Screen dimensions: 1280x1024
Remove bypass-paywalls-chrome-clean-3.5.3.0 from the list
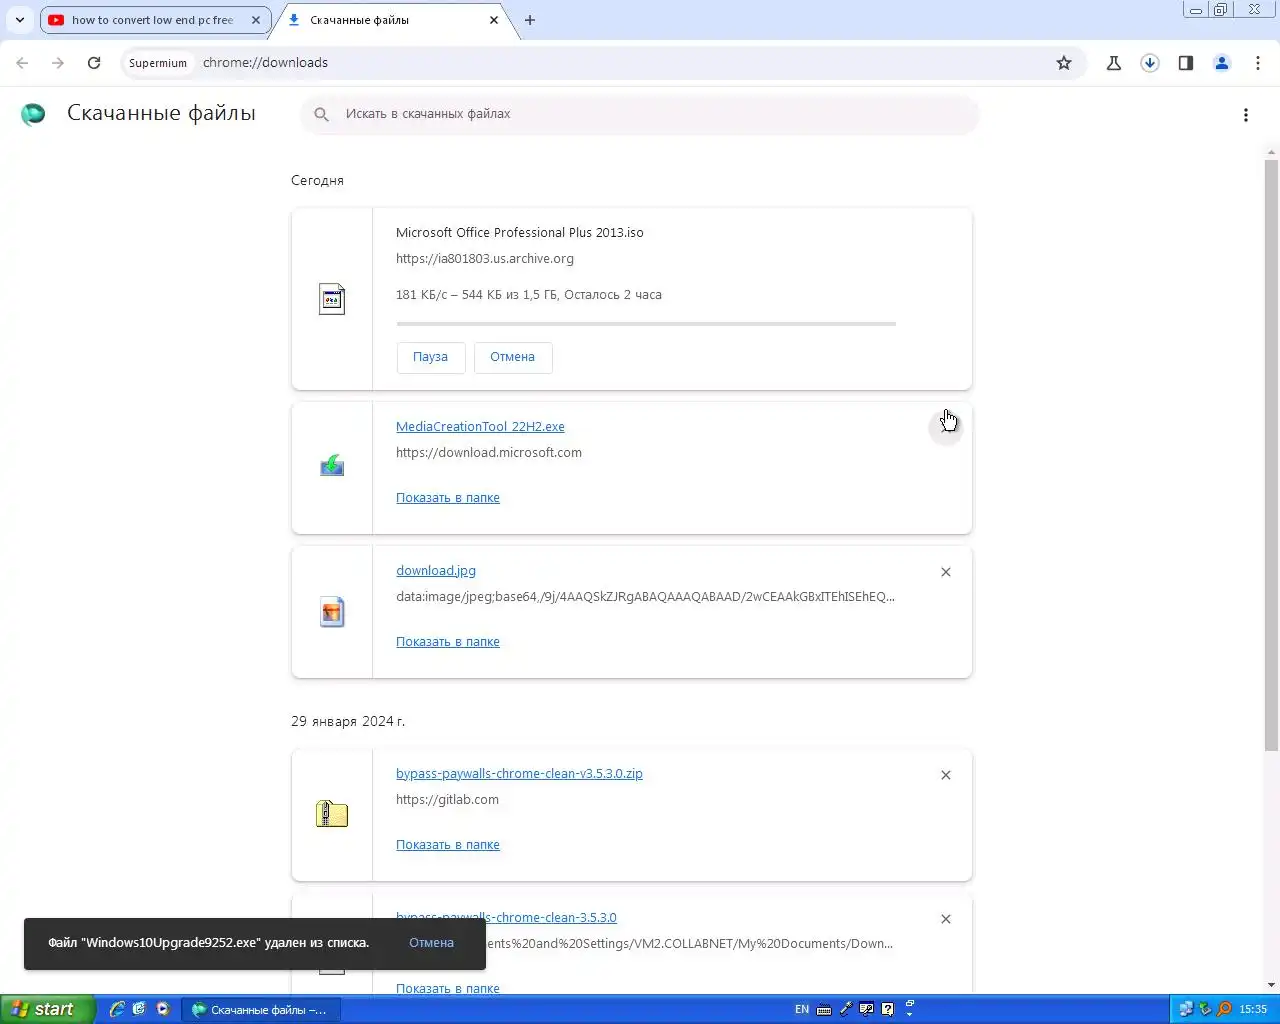[x=946, y=919]
